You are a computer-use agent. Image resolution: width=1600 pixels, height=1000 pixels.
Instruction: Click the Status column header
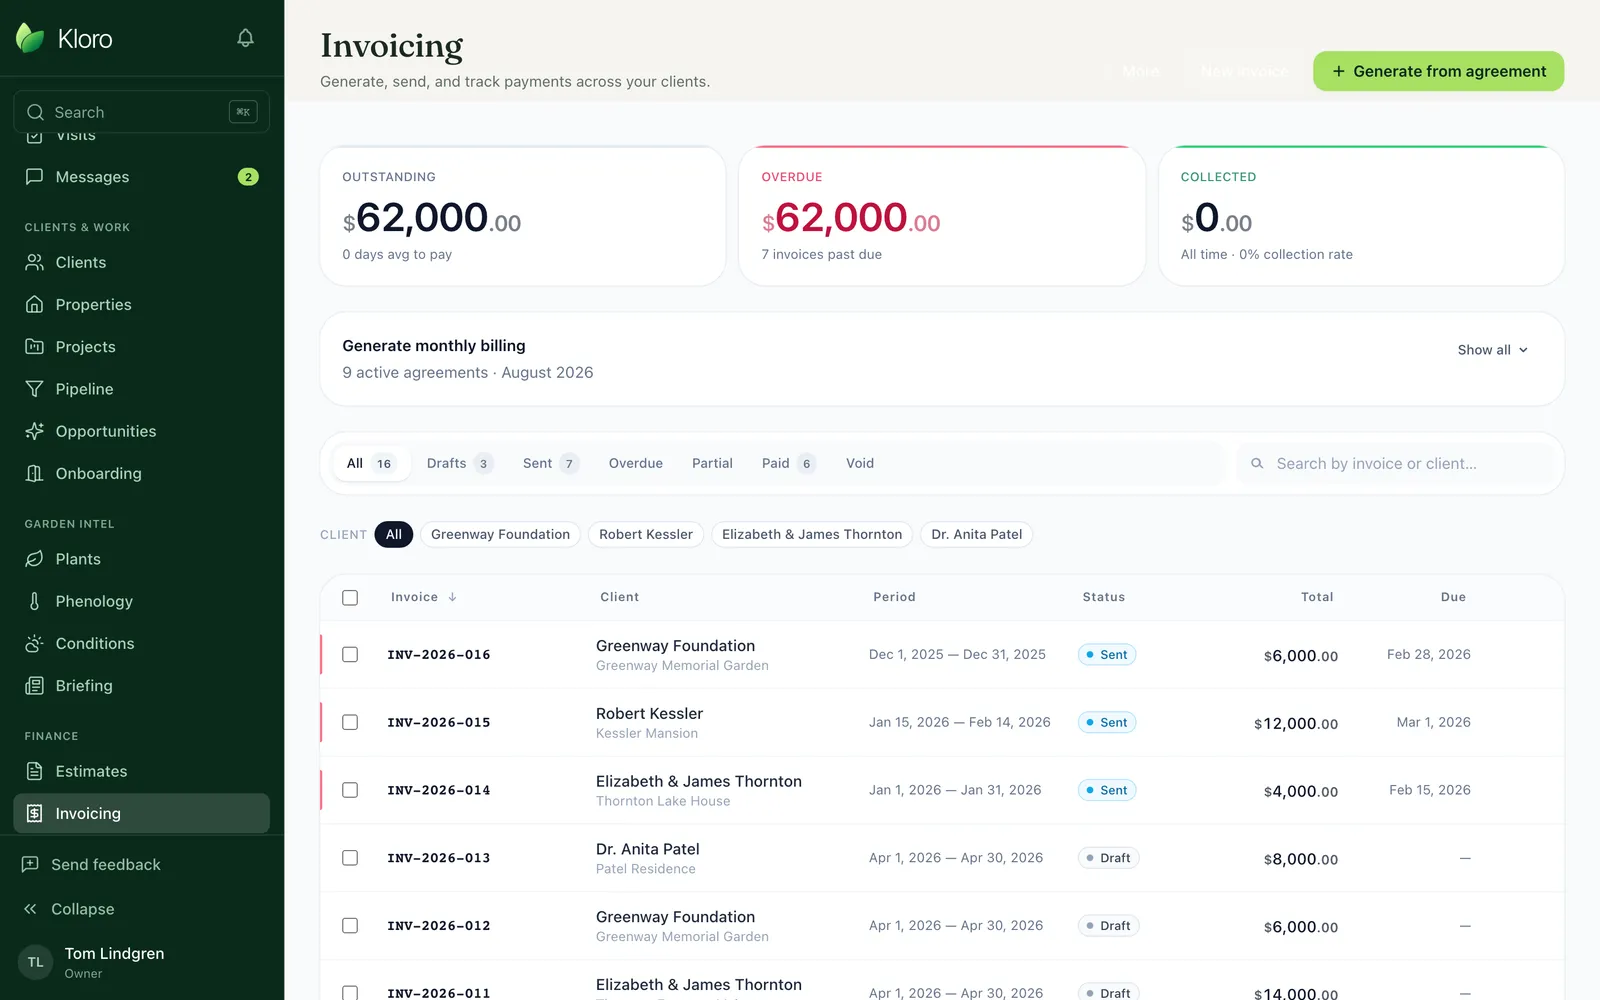click(x=1104, y=597)
